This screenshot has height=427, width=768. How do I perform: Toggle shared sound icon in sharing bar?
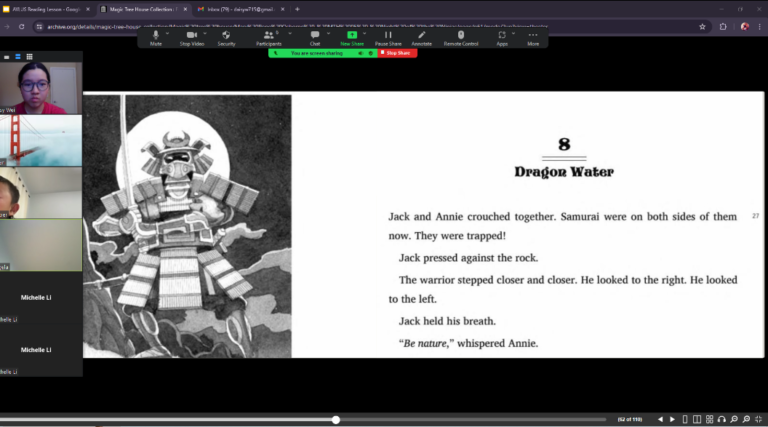click(x=360, y=53)
